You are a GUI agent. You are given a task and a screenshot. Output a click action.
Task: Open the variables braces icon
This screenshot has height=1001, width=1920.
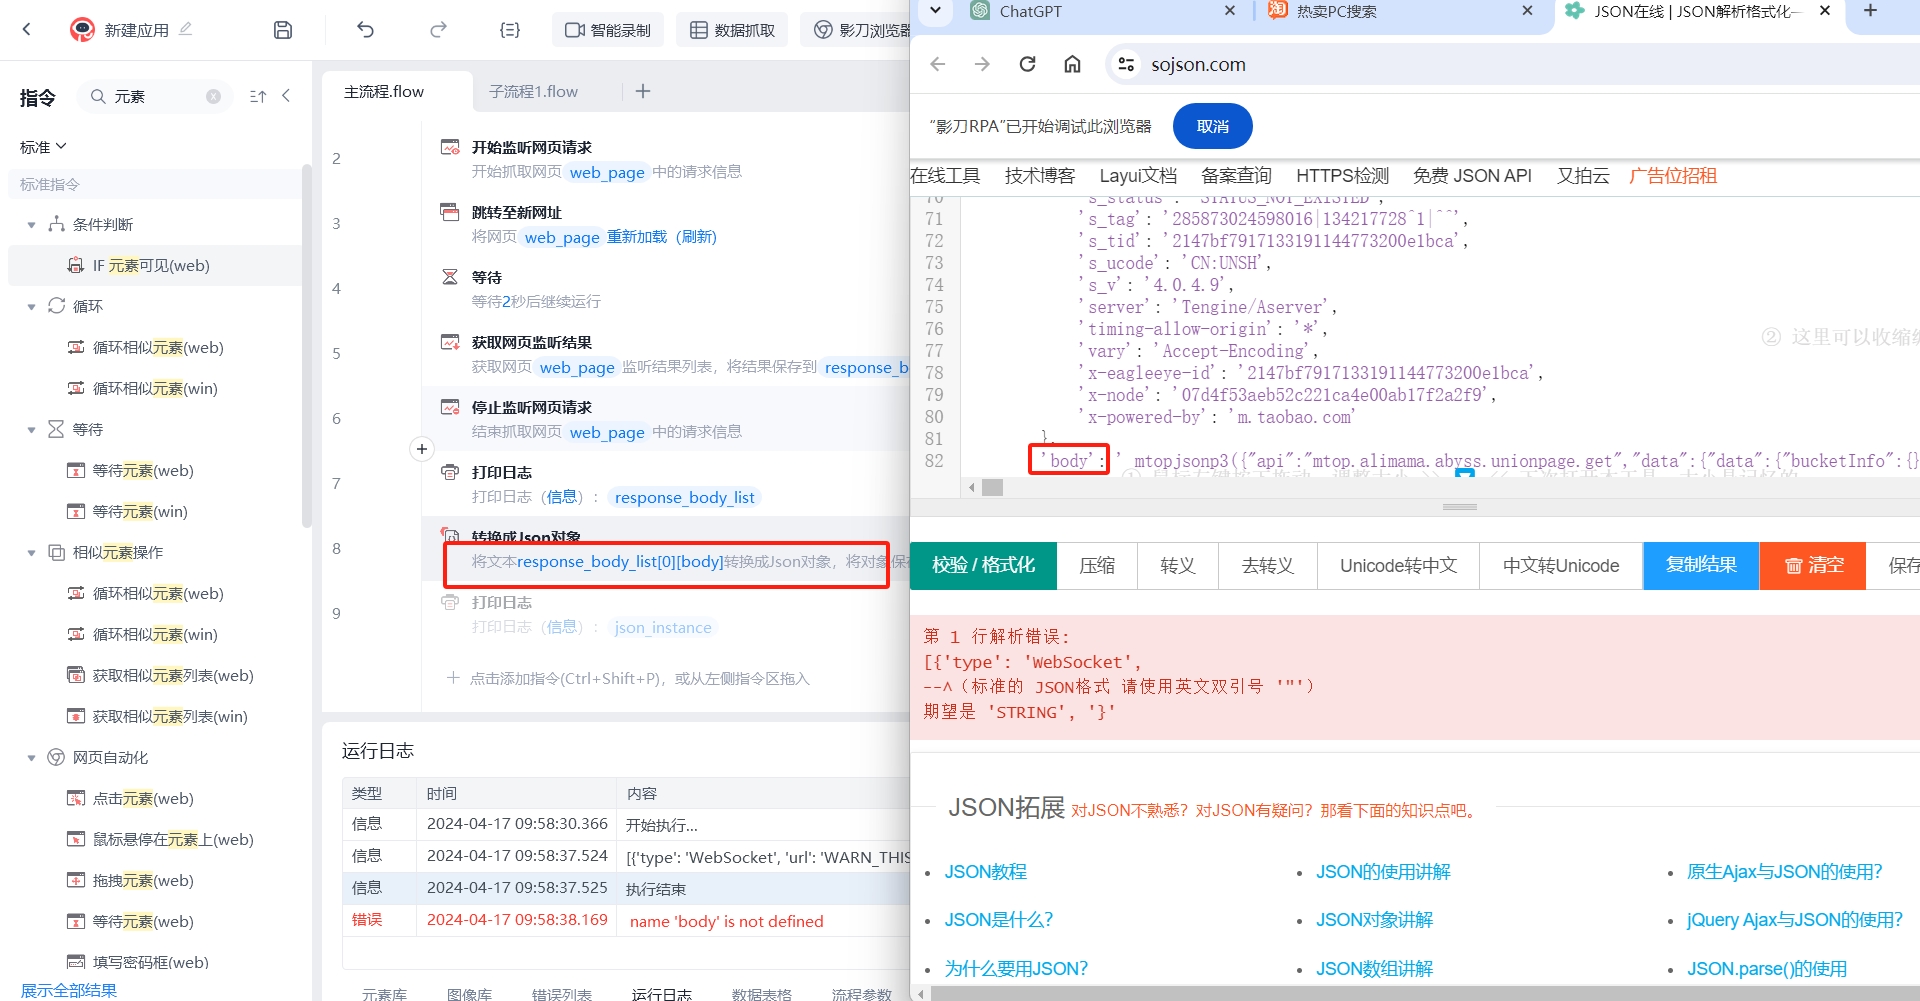[x=510, y=30]
